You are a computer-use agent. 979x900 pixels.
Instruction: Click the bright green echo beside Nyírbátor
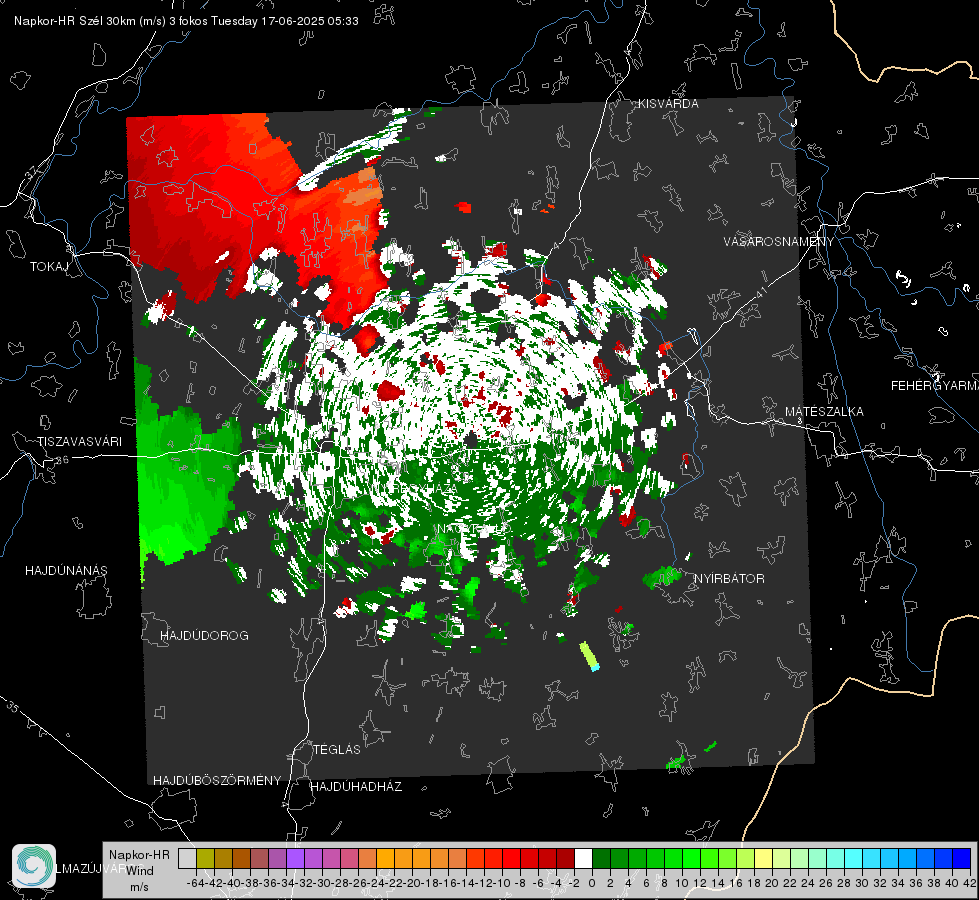tap(662, 576)
